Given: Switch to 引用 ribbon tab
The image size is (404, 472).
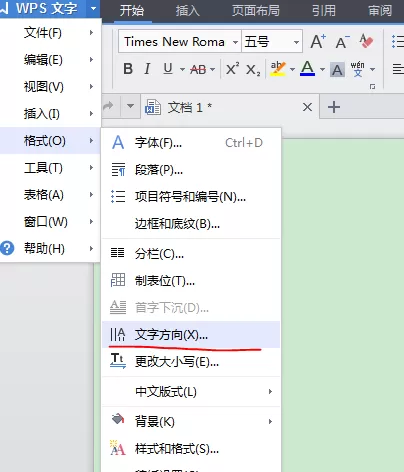Looking at the screenshot, I should (324, 11).
